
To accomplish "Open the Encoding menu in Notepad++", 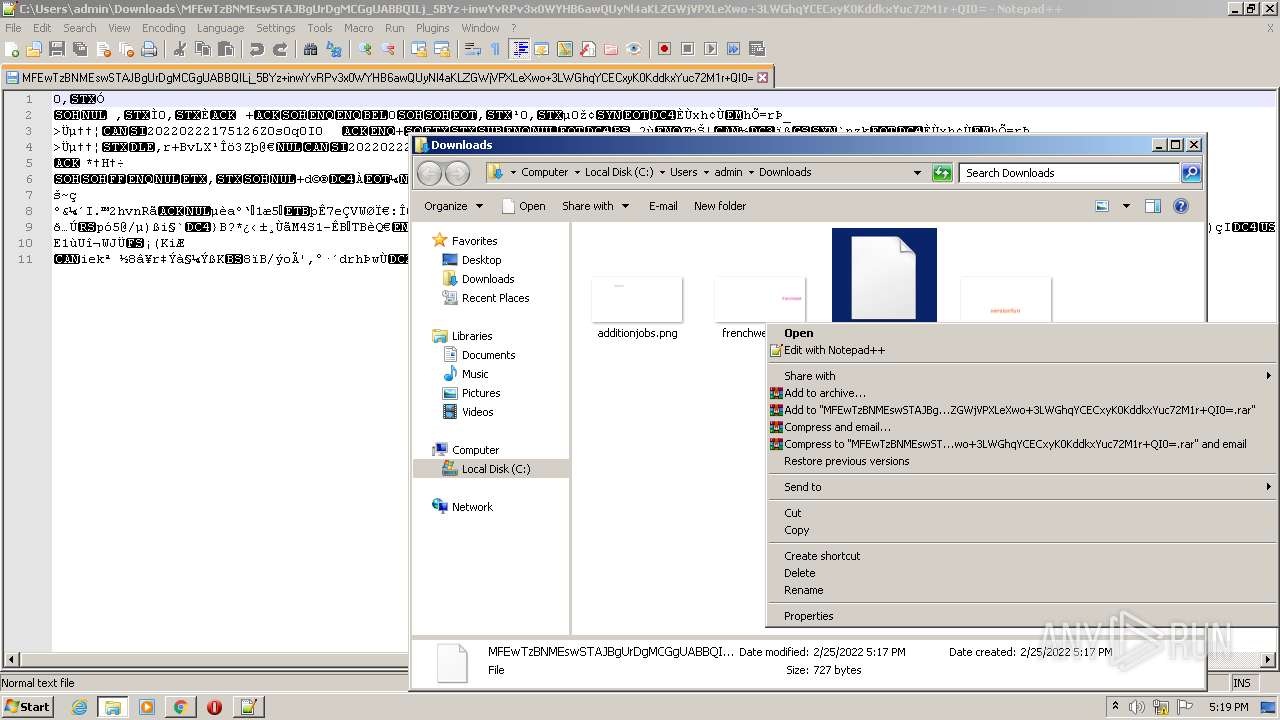I will point(163,28).
